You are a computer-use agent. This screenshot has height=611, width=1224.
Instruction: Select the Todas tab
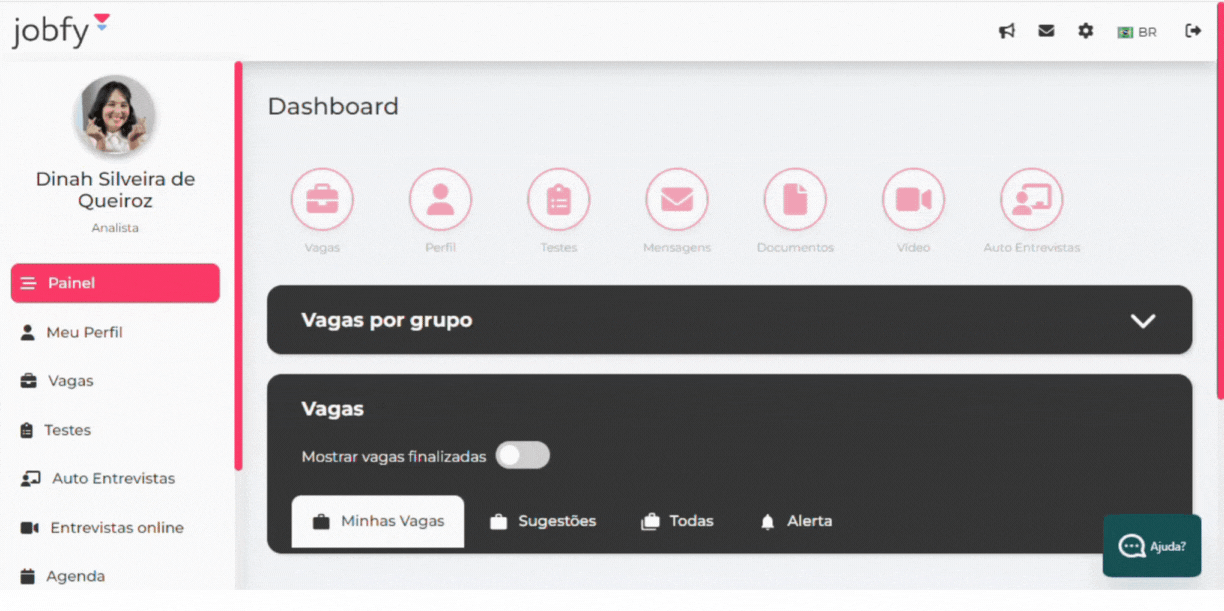pyautogui.click(x=678, y=521)
